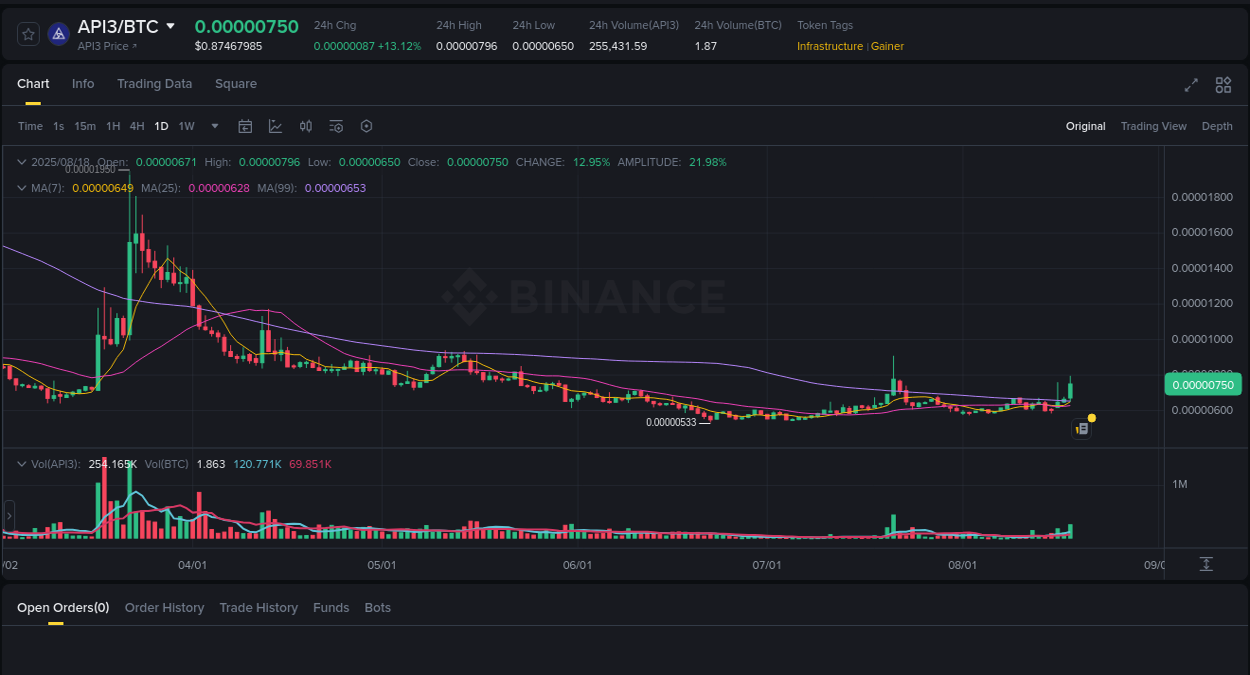Open the extra timeframes dropdown arrow

pyautogui.click(x=214, y=126)
